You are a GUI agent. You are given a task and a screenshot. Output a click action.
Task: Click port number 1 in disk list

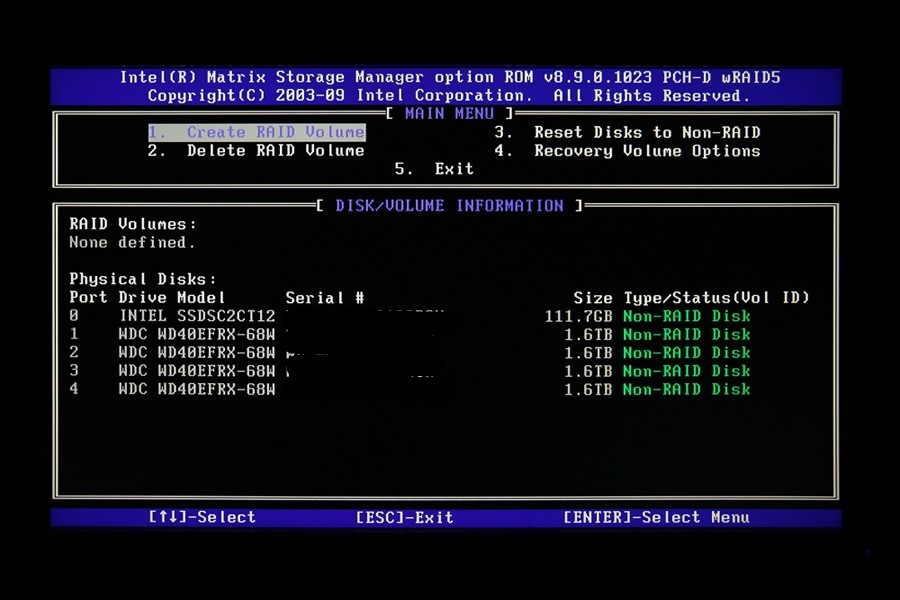tap(74, 334)
